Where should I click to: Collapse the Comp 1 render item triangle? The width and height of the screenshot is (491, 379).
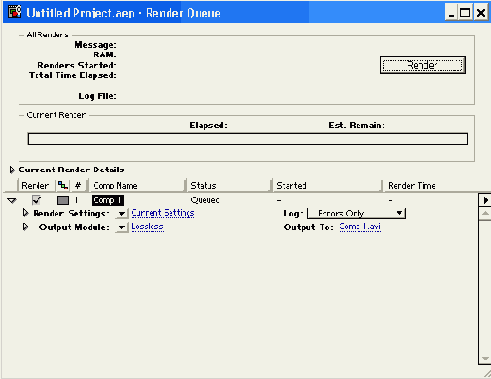12,200
